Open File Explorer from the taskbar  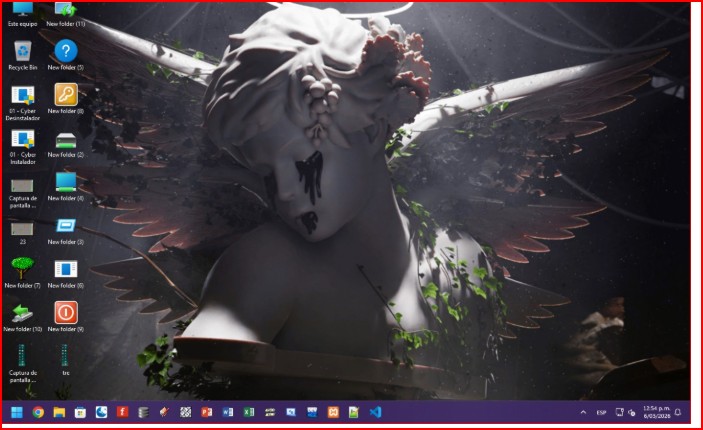tap(59, 412)
